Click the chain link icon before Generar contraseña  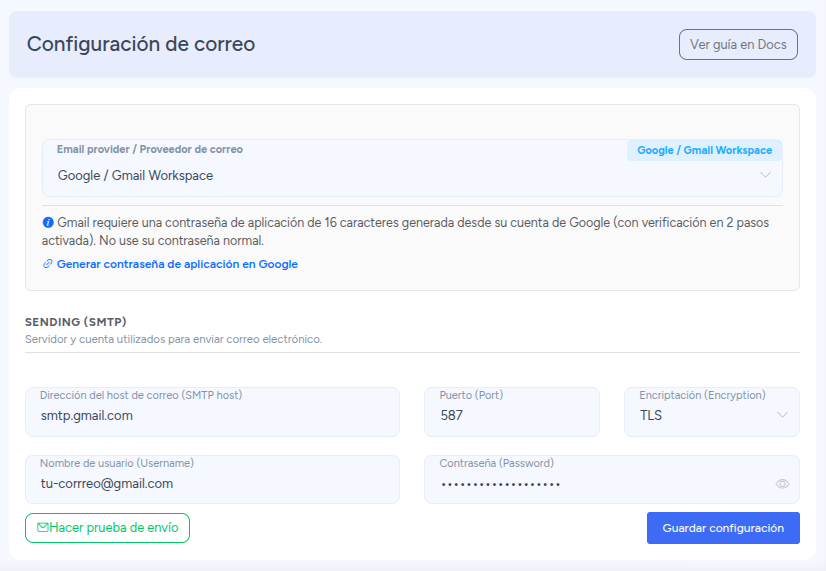[x=47, y=264]
